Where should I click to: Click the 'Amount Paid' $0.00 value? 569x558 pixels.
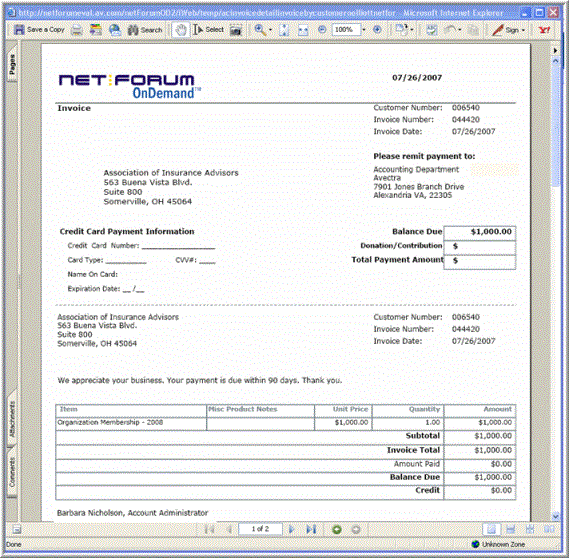(x=501, y=464)
